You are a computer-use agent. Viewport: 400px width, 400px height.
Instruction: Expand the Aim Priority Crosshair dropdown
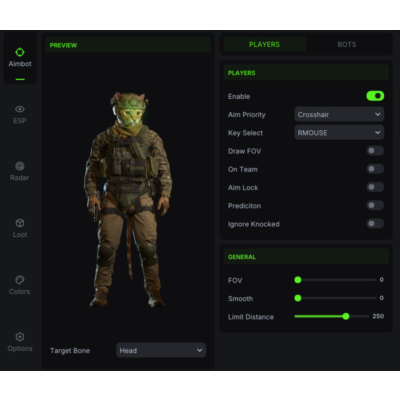339,114
